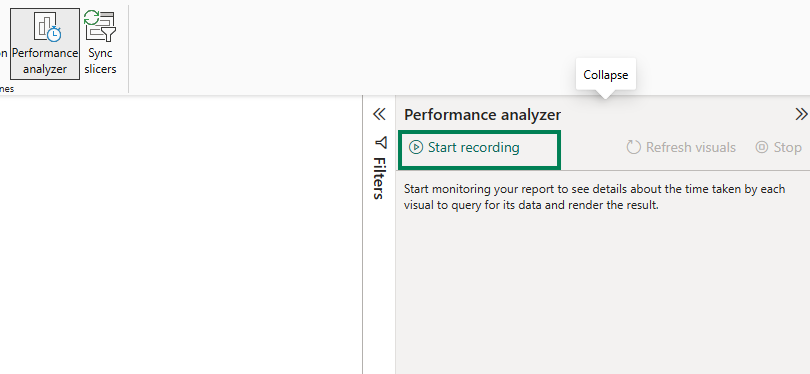Click the Start recording text label

[474, 147]
